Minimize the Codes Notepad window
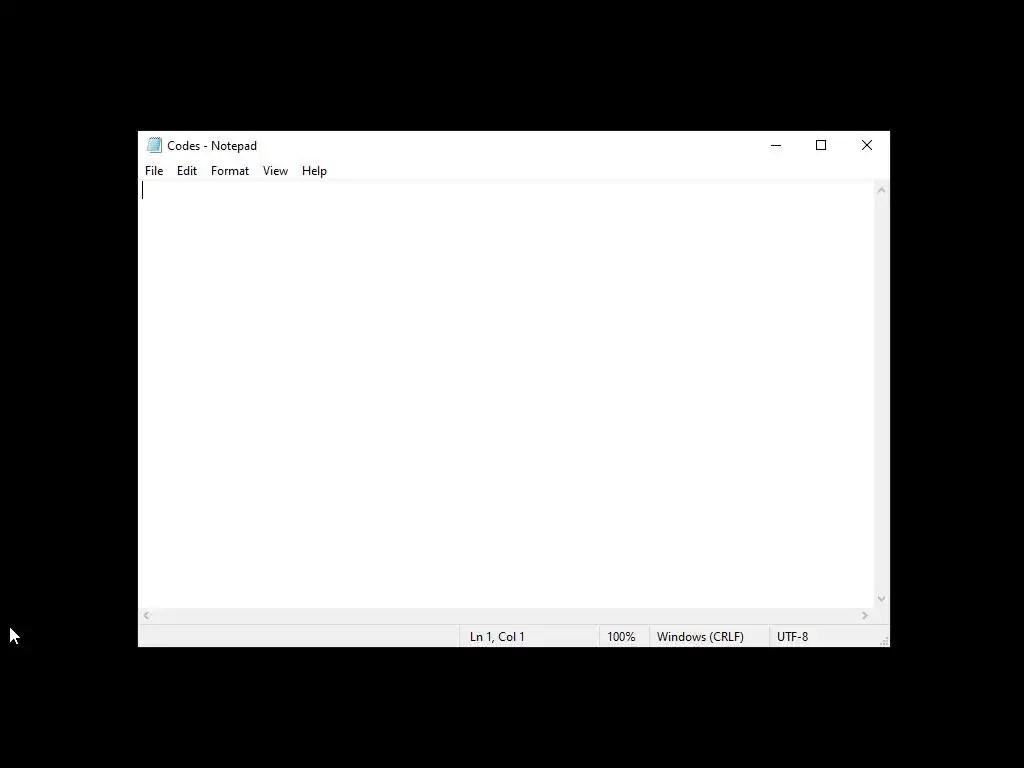Viewport: 1024px width, 768px height. tap(776, 145)
